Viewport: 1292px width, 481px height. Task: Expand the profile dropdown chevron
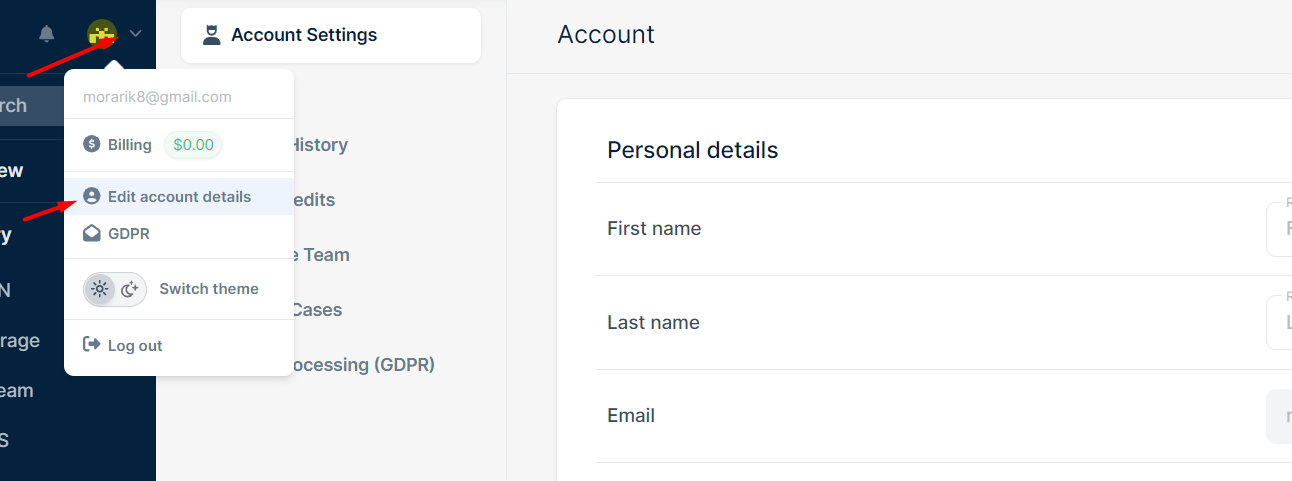click(x=136, y=34)
